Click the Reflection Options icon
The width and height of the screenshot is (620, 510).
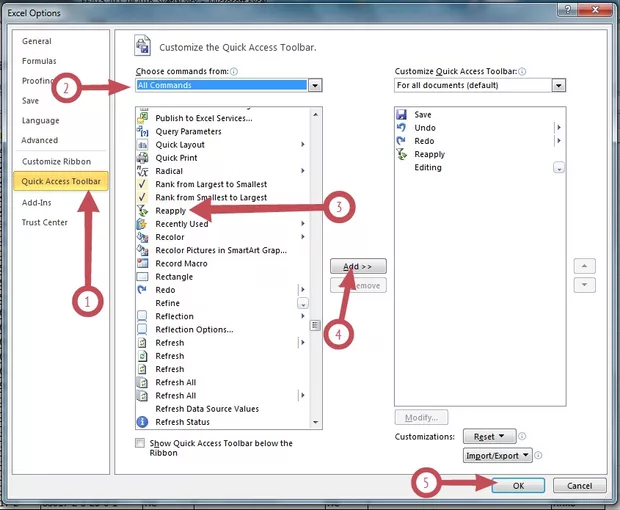pyautogui.click(x=142, y=329)
